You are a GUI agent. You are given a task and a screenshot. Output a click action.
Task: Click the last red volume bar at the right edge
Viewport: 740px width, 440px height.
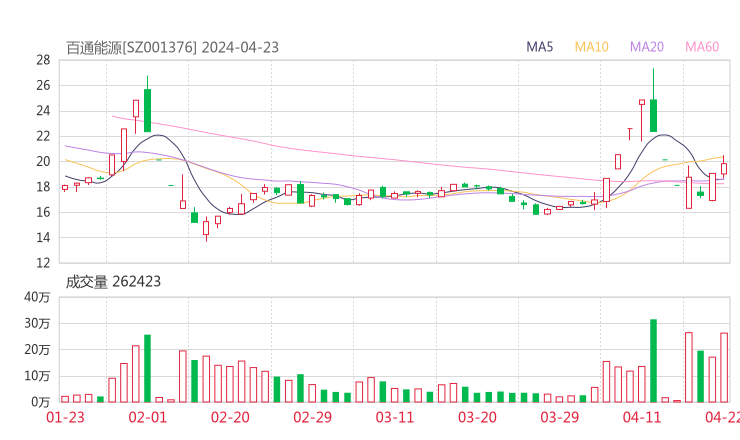tap(724, 367)
